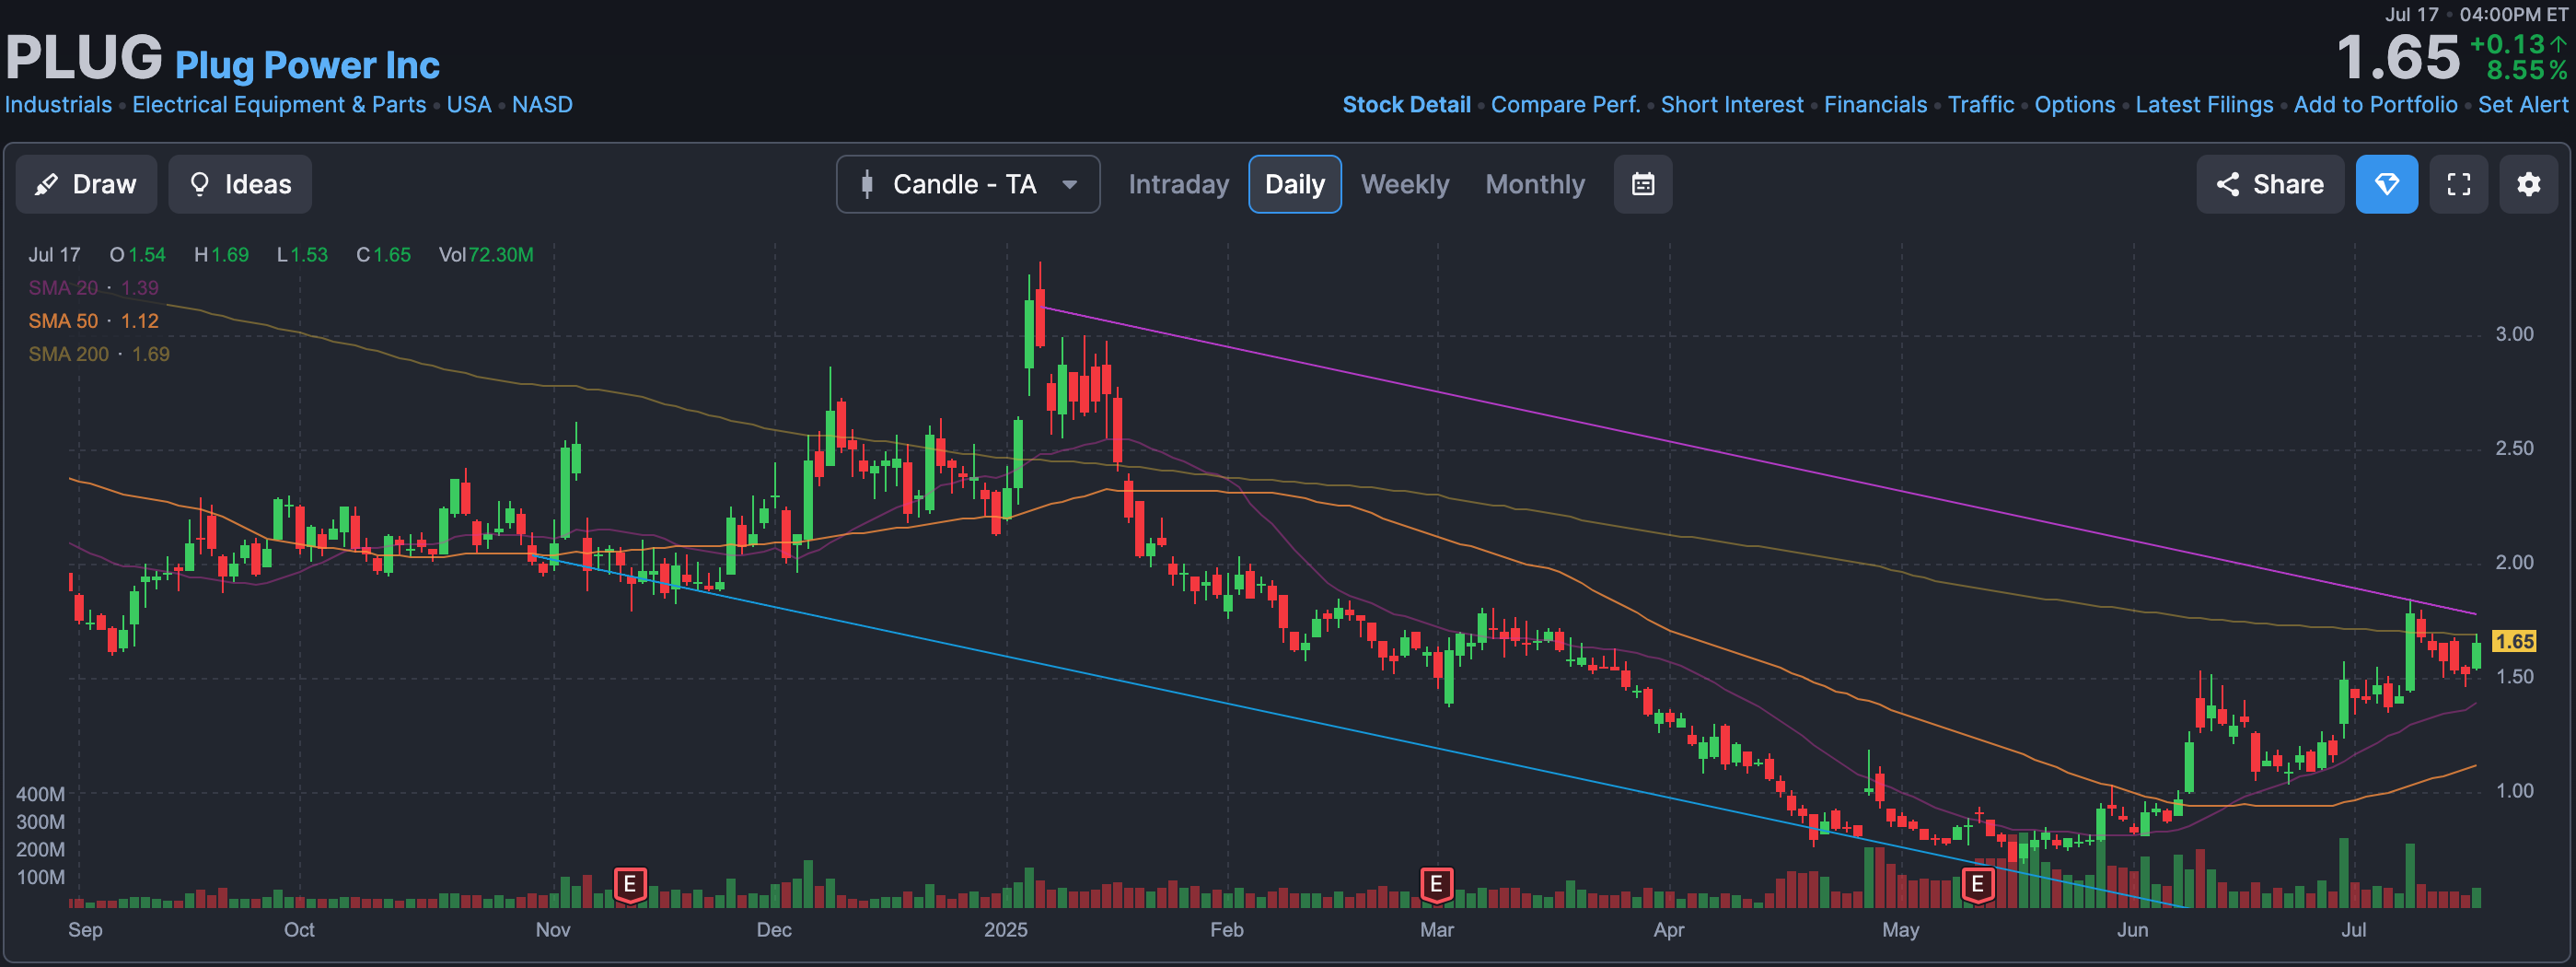
Task: Switch to the Monthly timeframe
Action: pyautogui.click(x=1535, y=184)
